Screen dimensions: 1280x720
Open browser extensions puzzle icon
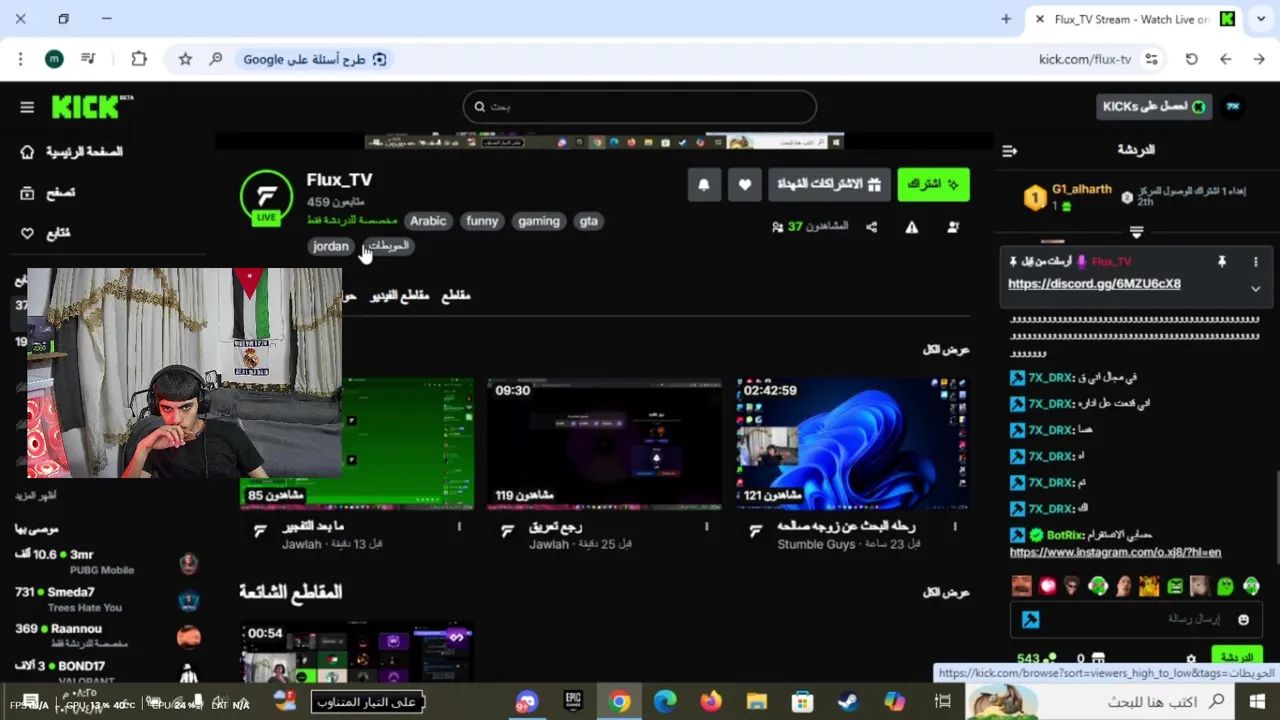pos(139,59)
